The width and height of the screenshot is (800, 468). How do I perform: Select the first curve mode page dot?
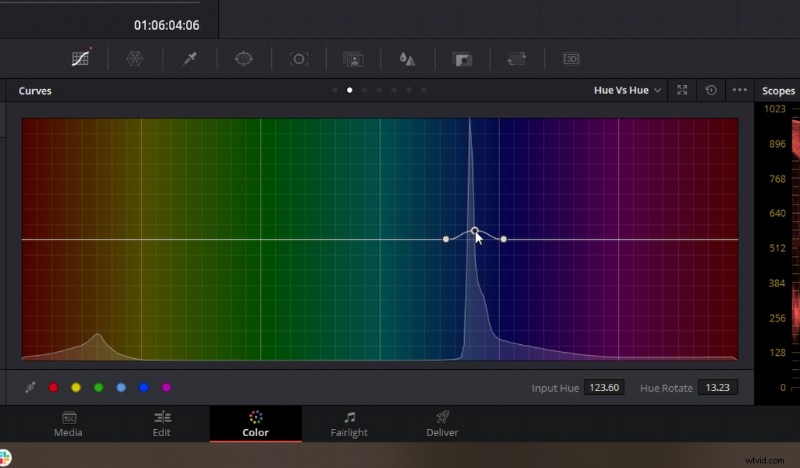[335, 90]
